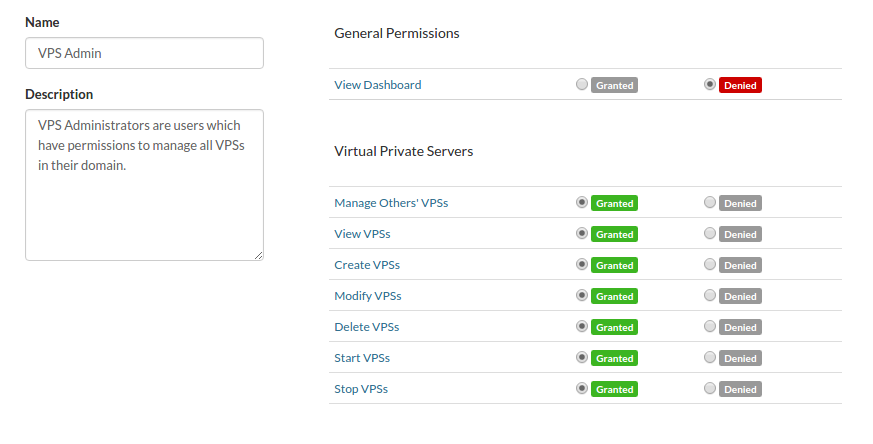Open the Manage Others' VPSs link
This screenshot has width=873, height=444.
[x=391, y=203]
